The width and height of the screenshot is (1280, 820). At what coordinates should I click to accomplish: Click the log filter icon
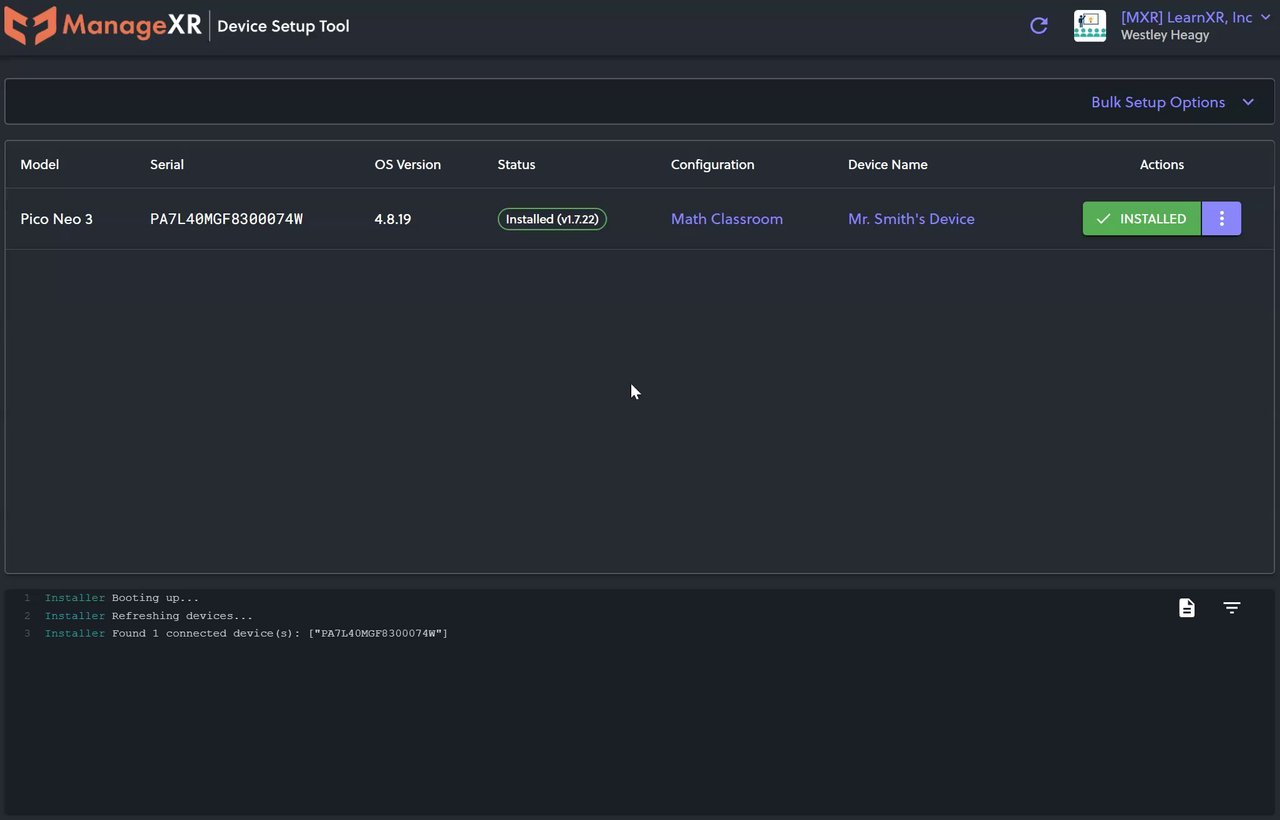click(x=1232, y=608)
